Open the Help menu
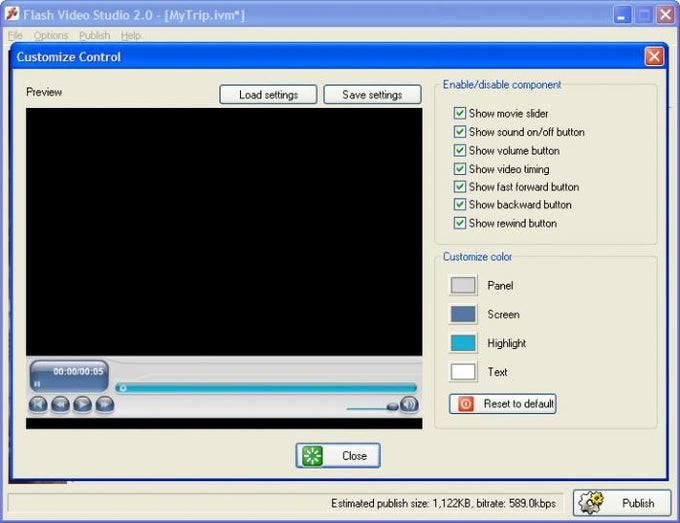The height and width of the screenshot is (523, 680). (131, 36)
